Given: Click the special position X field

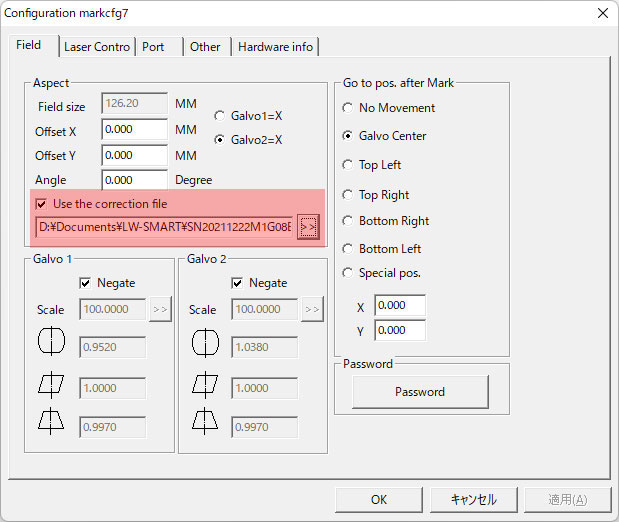Looking at the screenshot, I should pyautogui.click(x=400, y=305).
